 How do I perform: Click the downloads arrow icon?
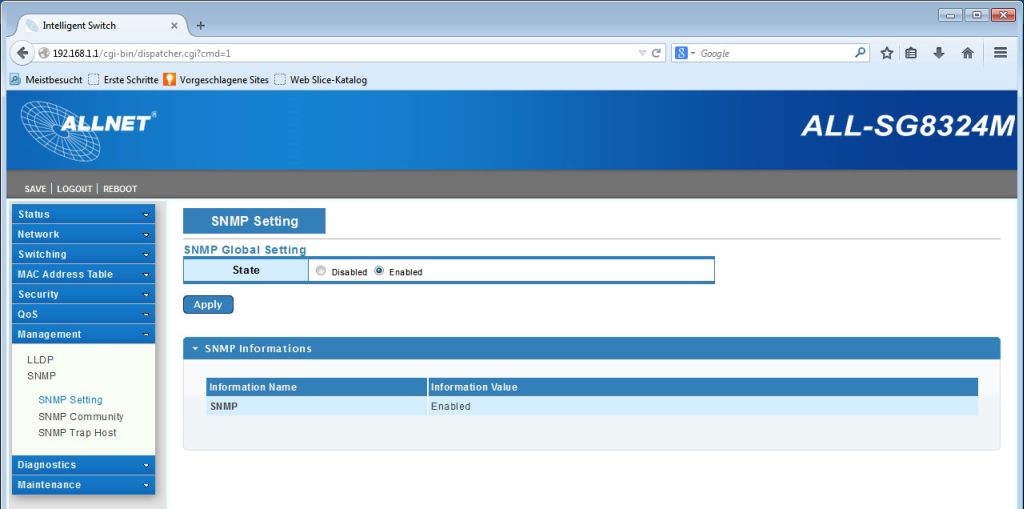(939, 53)
